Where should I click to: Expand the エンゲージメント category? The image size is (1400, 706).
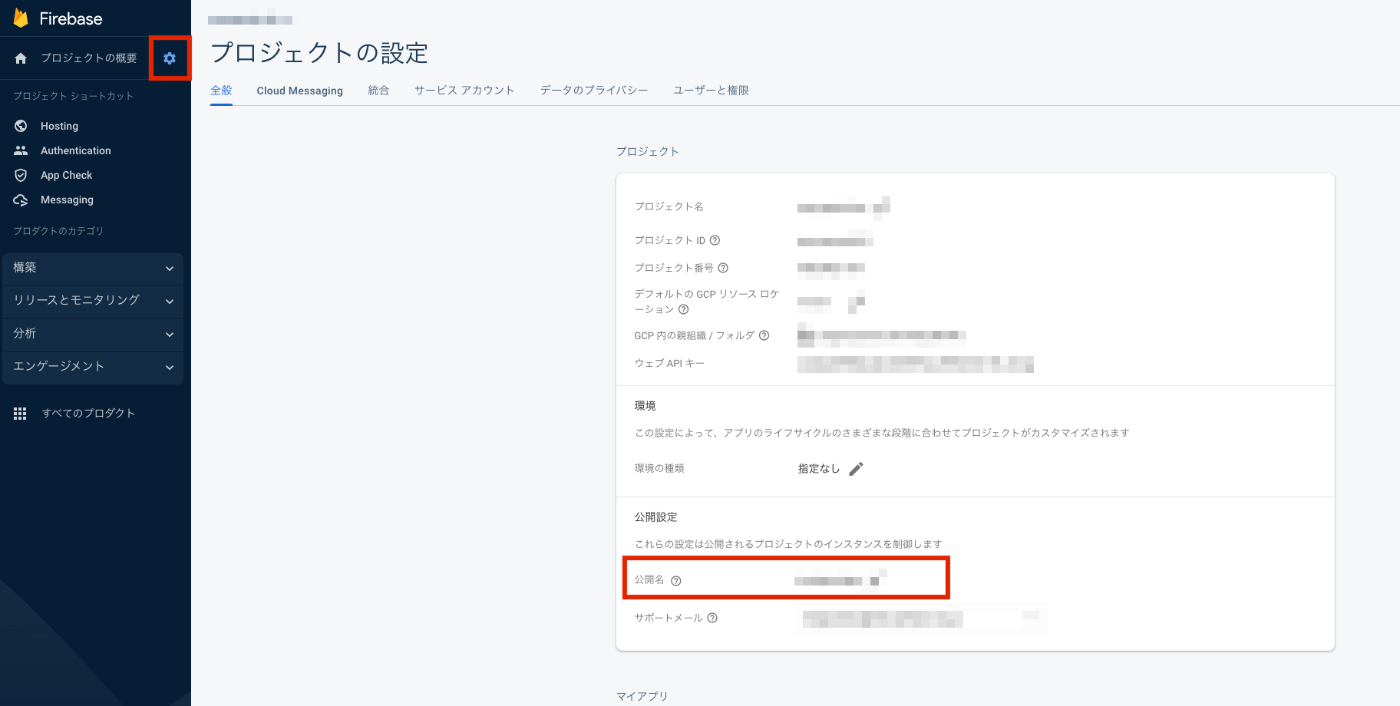point(93,367)
